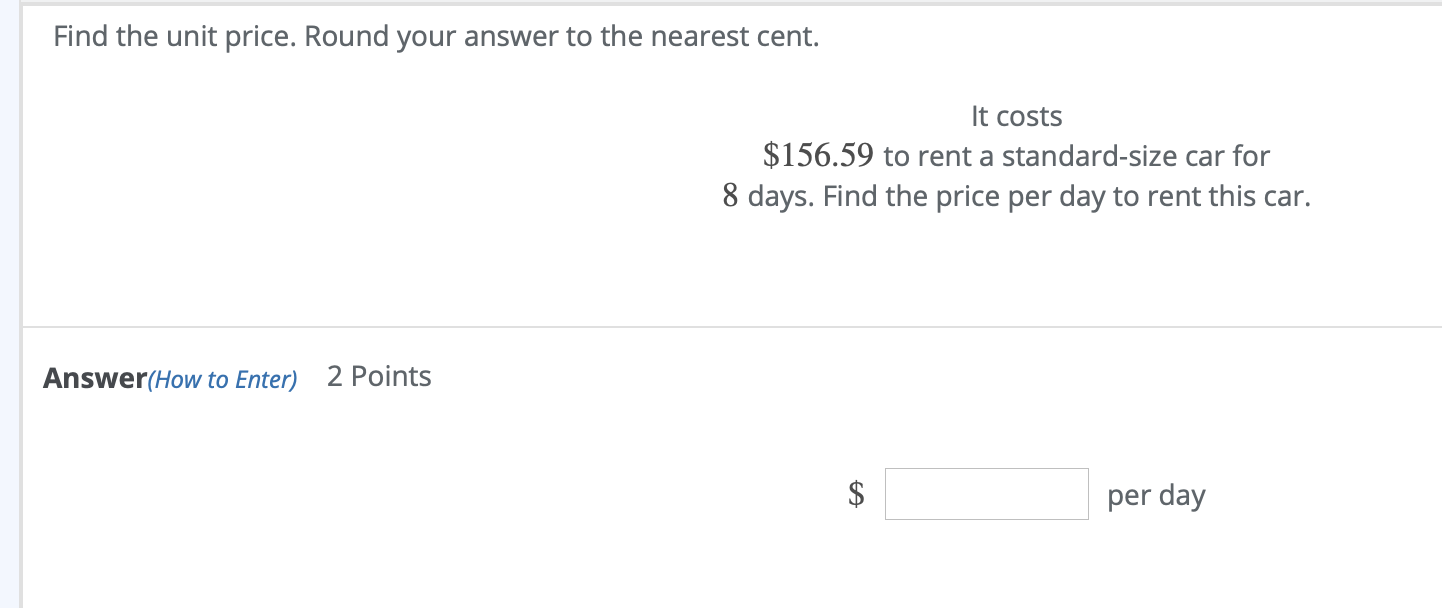Open the How to Enter help link
This screenshot has width=1442, height=608.
click(222, 380)
